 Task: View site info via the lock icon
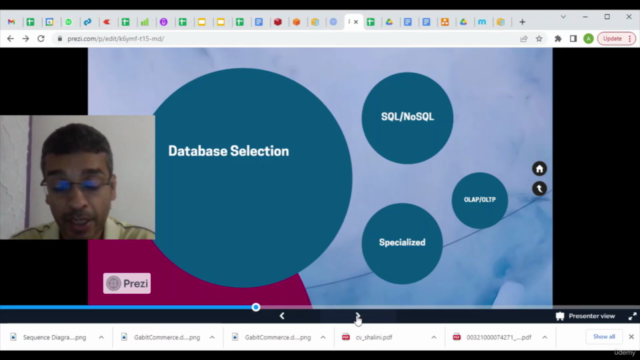(x=60, y=39)
